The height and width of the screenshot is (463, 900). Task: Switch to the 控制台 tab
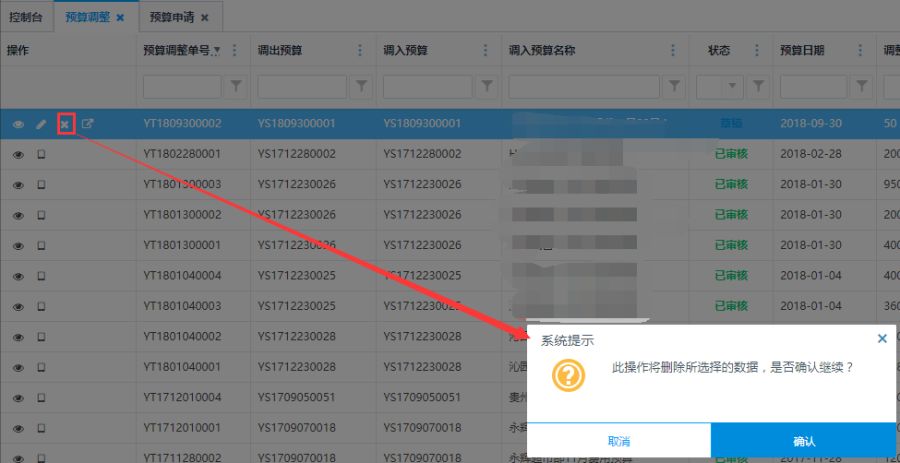click(x=27, y=17)
